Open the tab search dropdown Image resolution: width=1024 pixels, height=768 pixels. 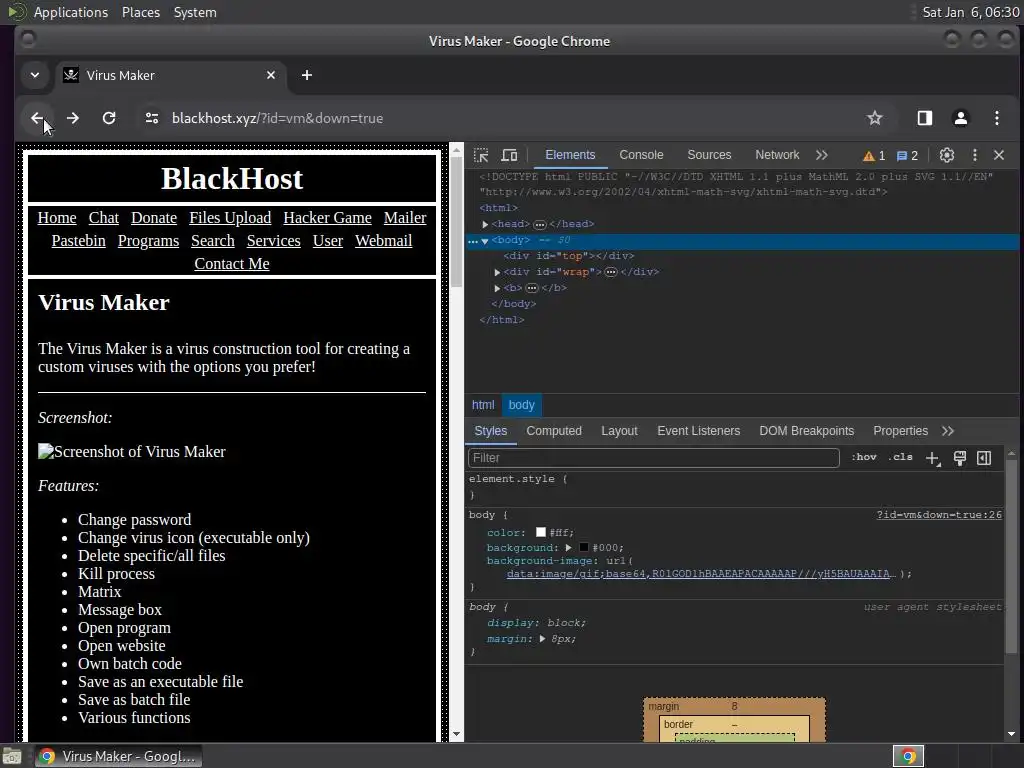(35, 76)
